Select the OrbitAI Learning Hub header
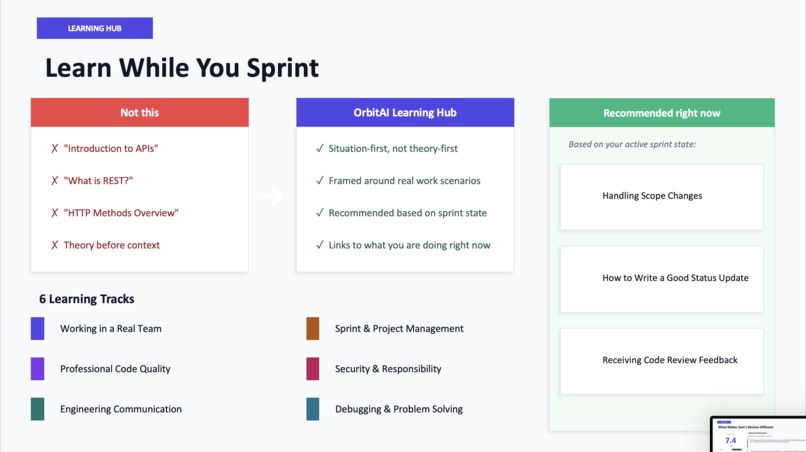Viewport: 806px width, 452px height. tap(405, 113)
